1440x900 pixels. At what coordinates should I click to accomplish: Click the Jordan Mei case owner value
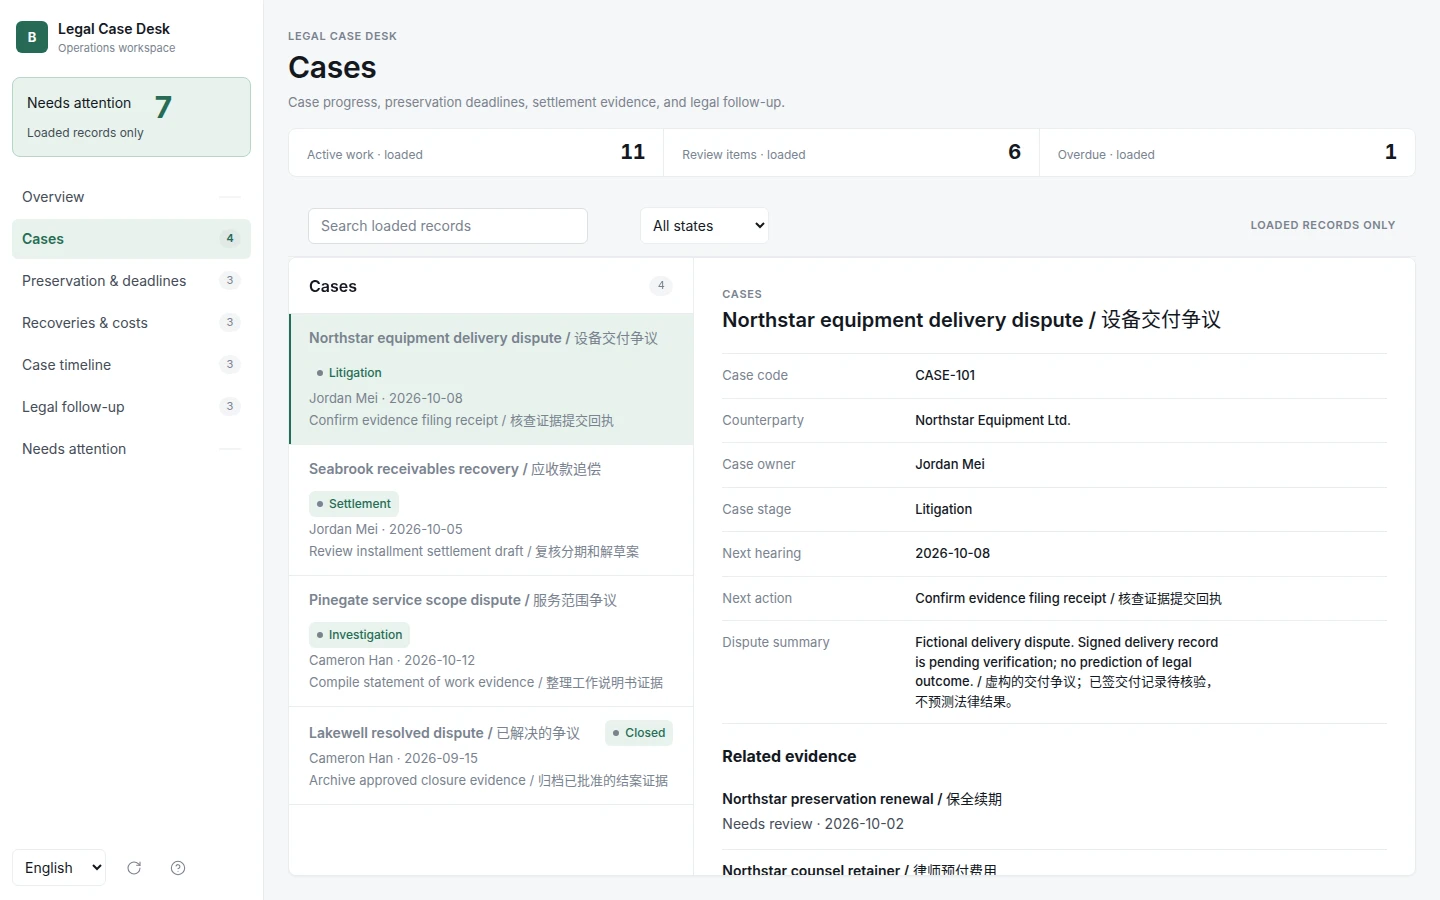950,464
